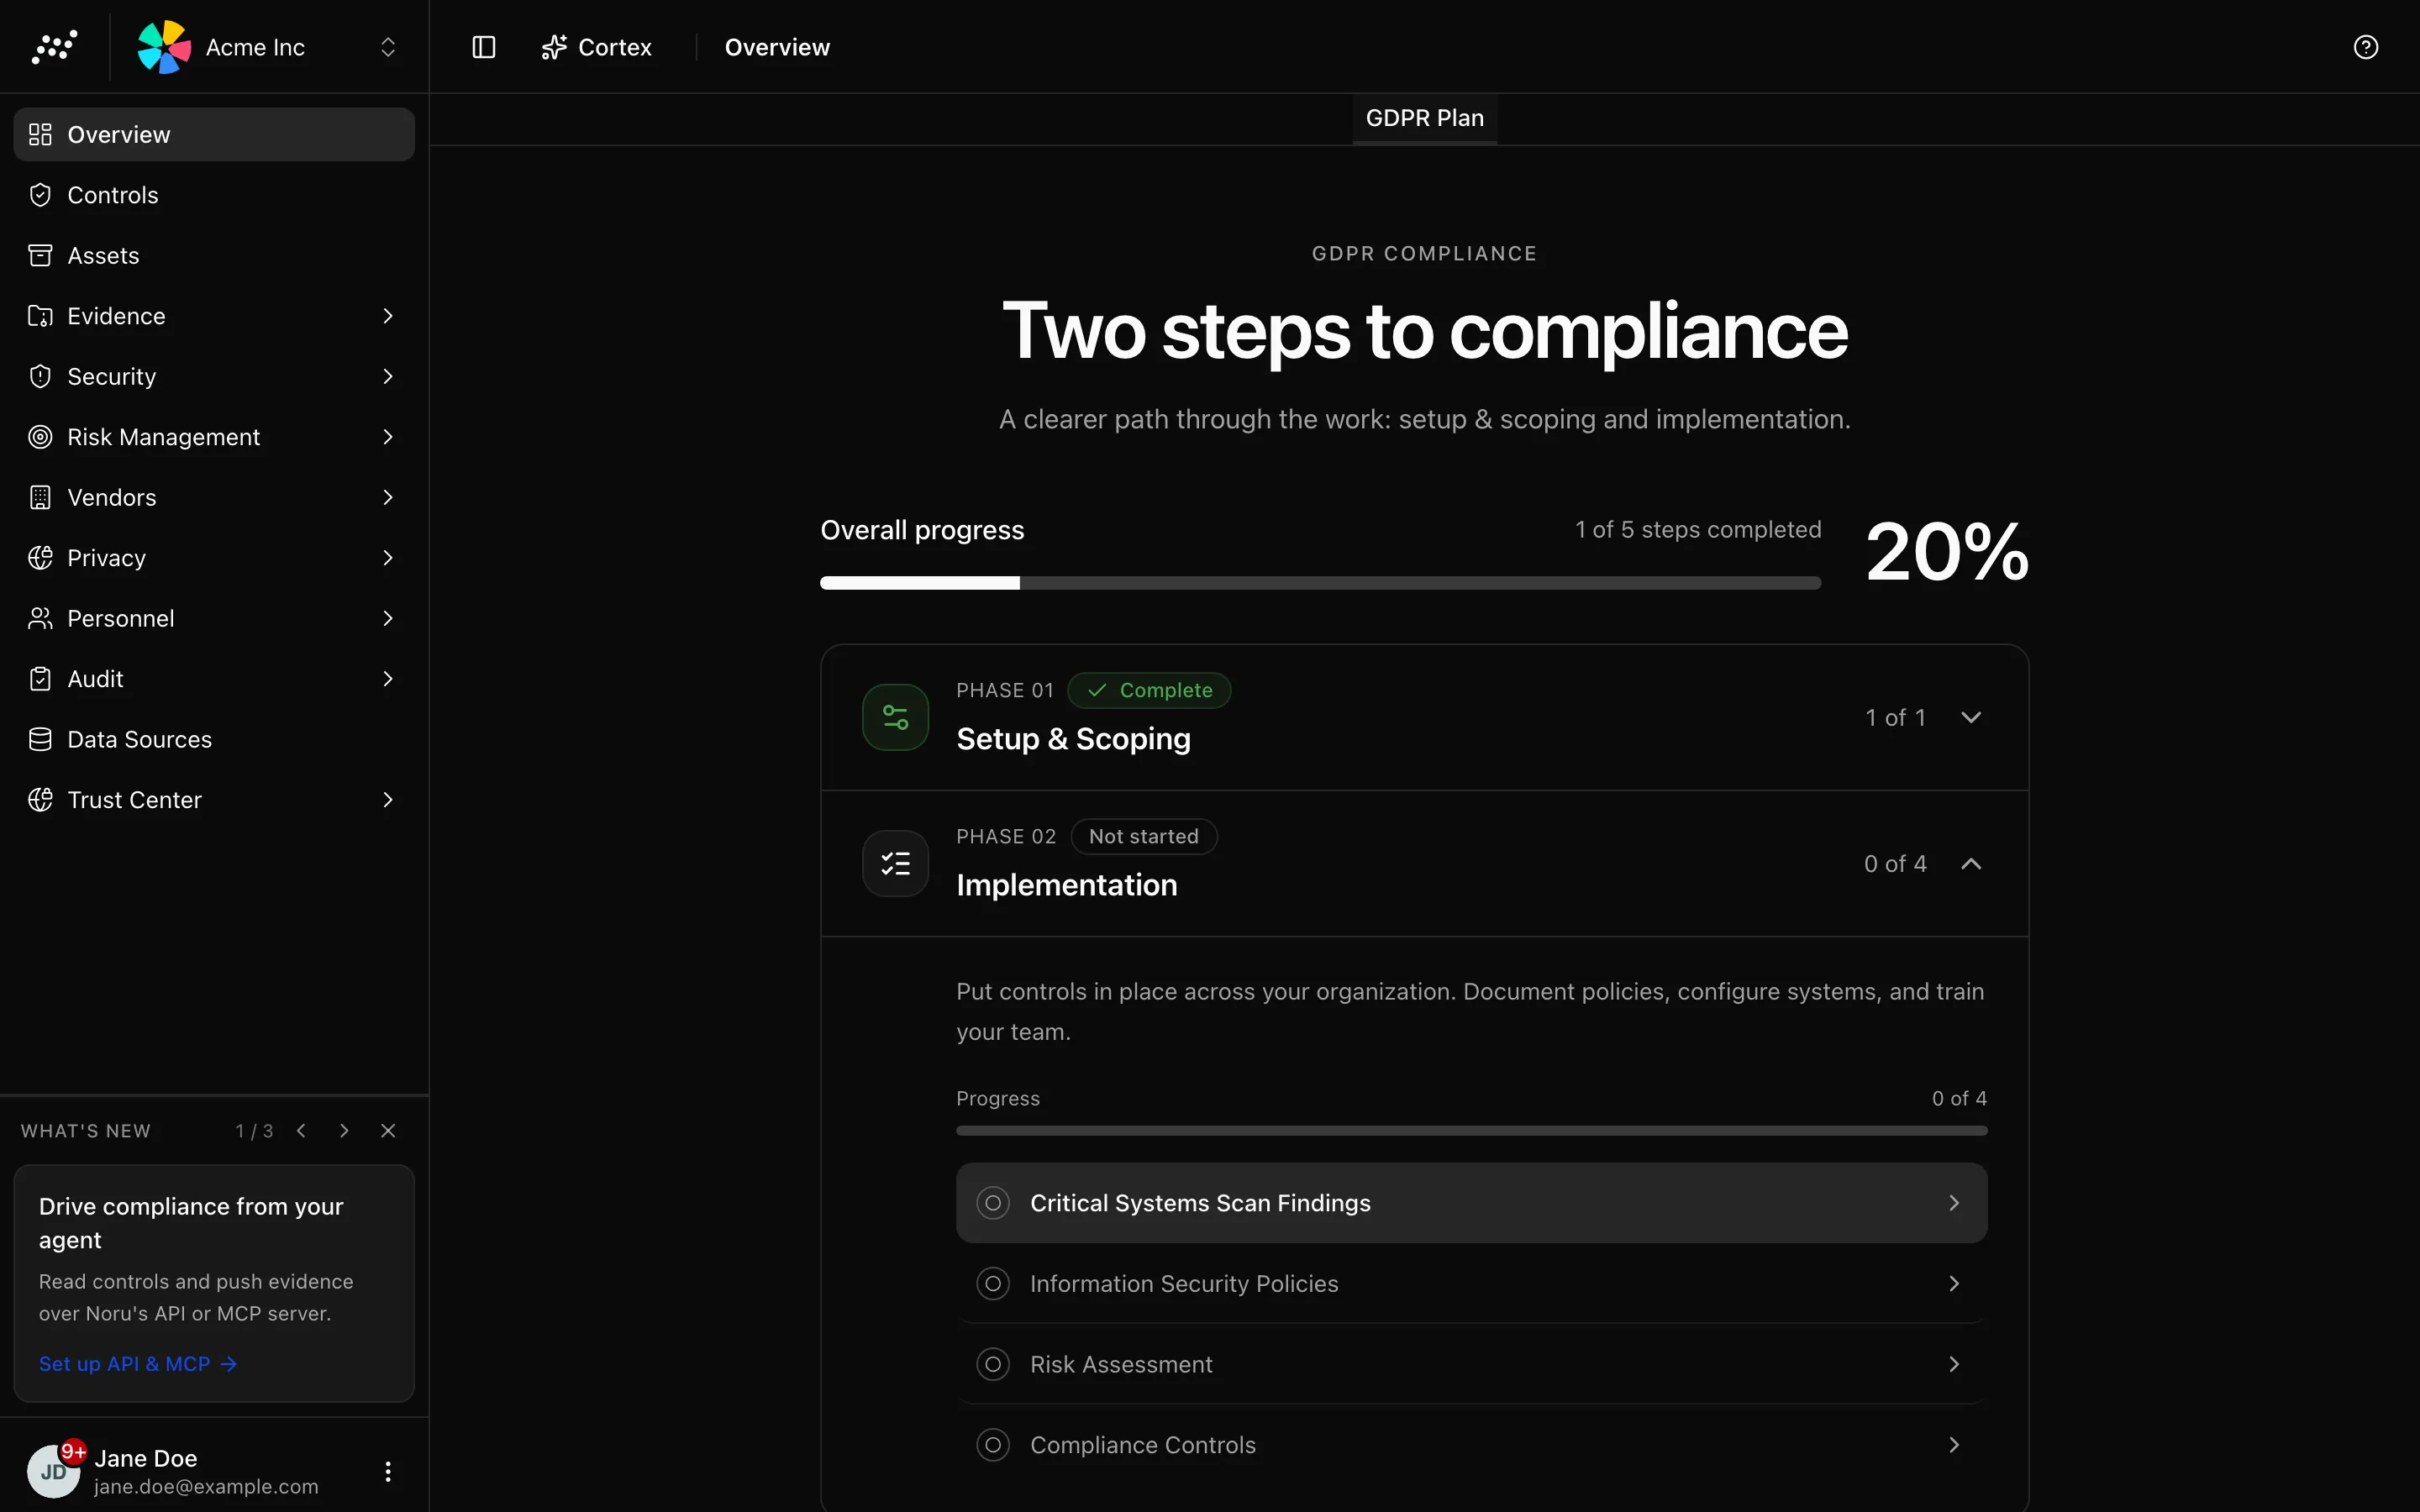Image resolution: width=2420 pixels, height=1512 pixels.
Task: Click the Overall progress bar
Action: [1320, 583]
